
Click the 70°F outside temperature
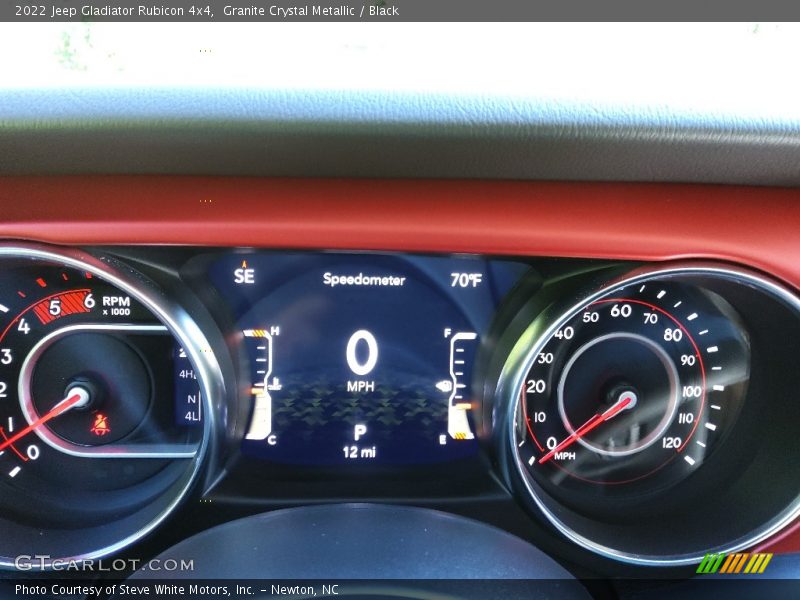pyautogui.click(x=465, y=280)
